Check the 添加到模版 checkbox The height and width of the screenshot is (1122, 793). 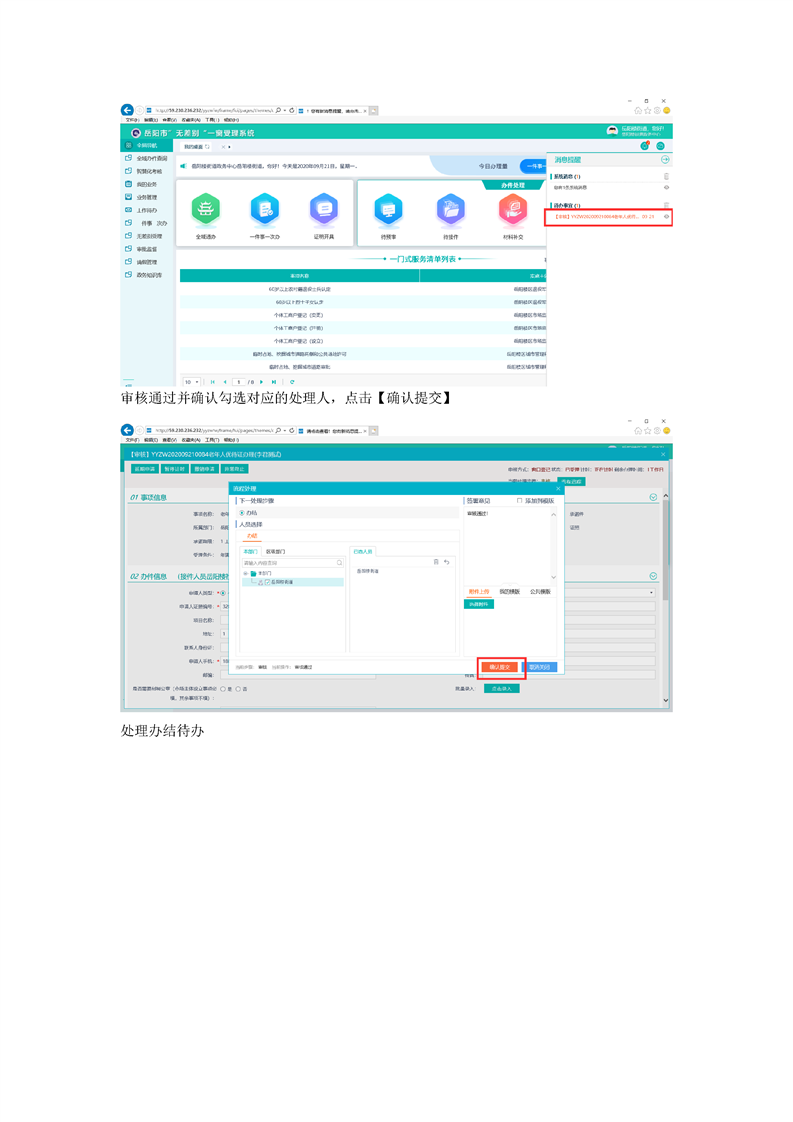click(519, 501)
